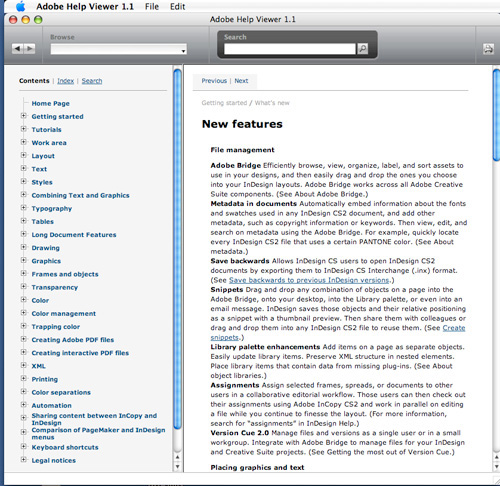
Task: Open the Edit menu
Action: [177, 6]
